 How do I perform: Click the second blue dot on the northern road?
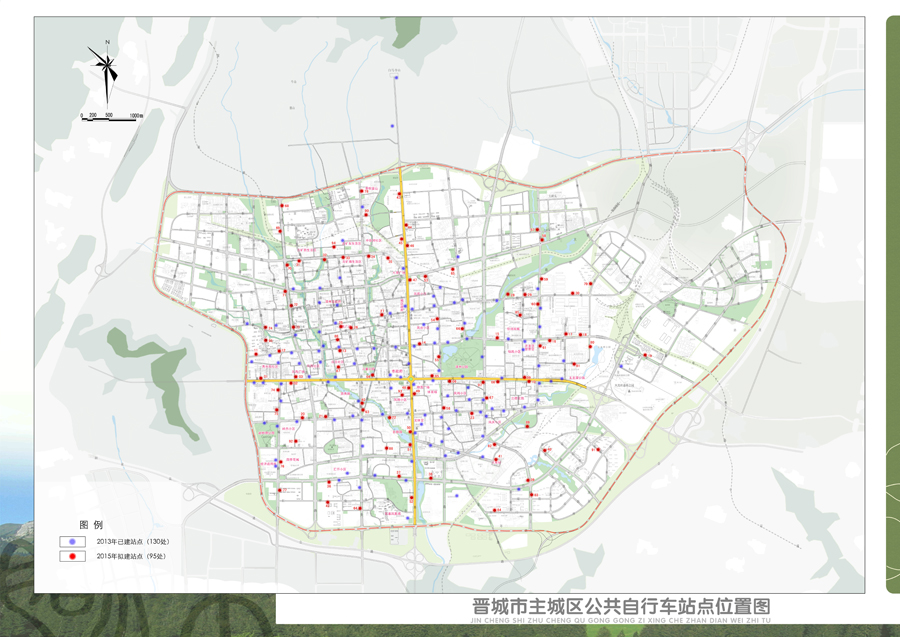coord(392,125)
